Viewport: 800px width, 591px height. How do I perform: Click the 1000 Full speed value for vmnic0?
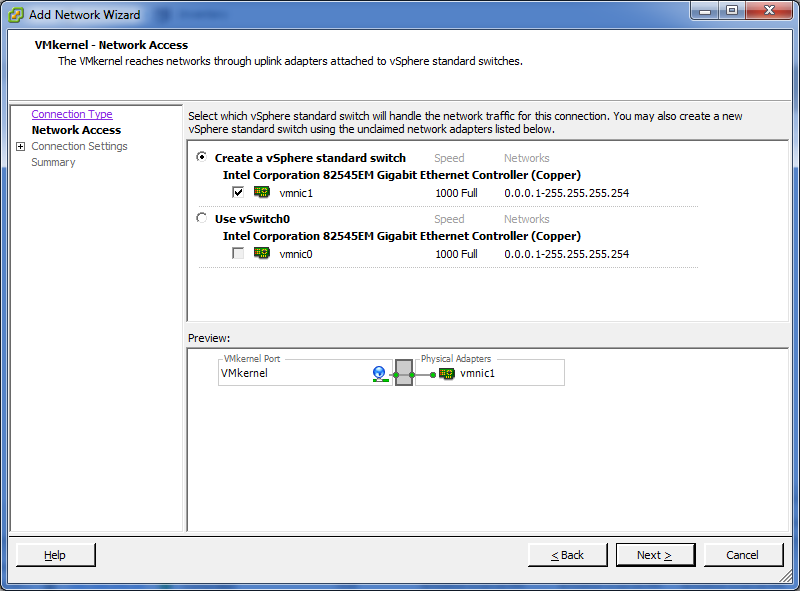(456, 254)
